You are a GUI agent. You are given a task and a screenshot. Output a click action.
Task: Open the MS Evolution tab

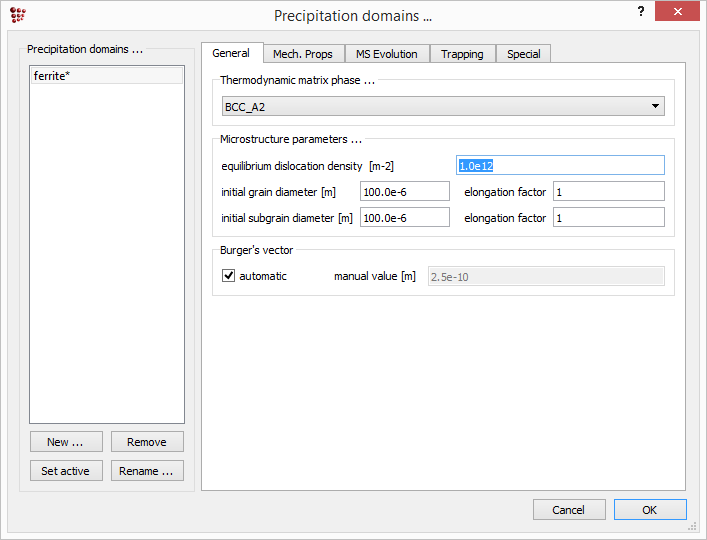tap(387, 54)
